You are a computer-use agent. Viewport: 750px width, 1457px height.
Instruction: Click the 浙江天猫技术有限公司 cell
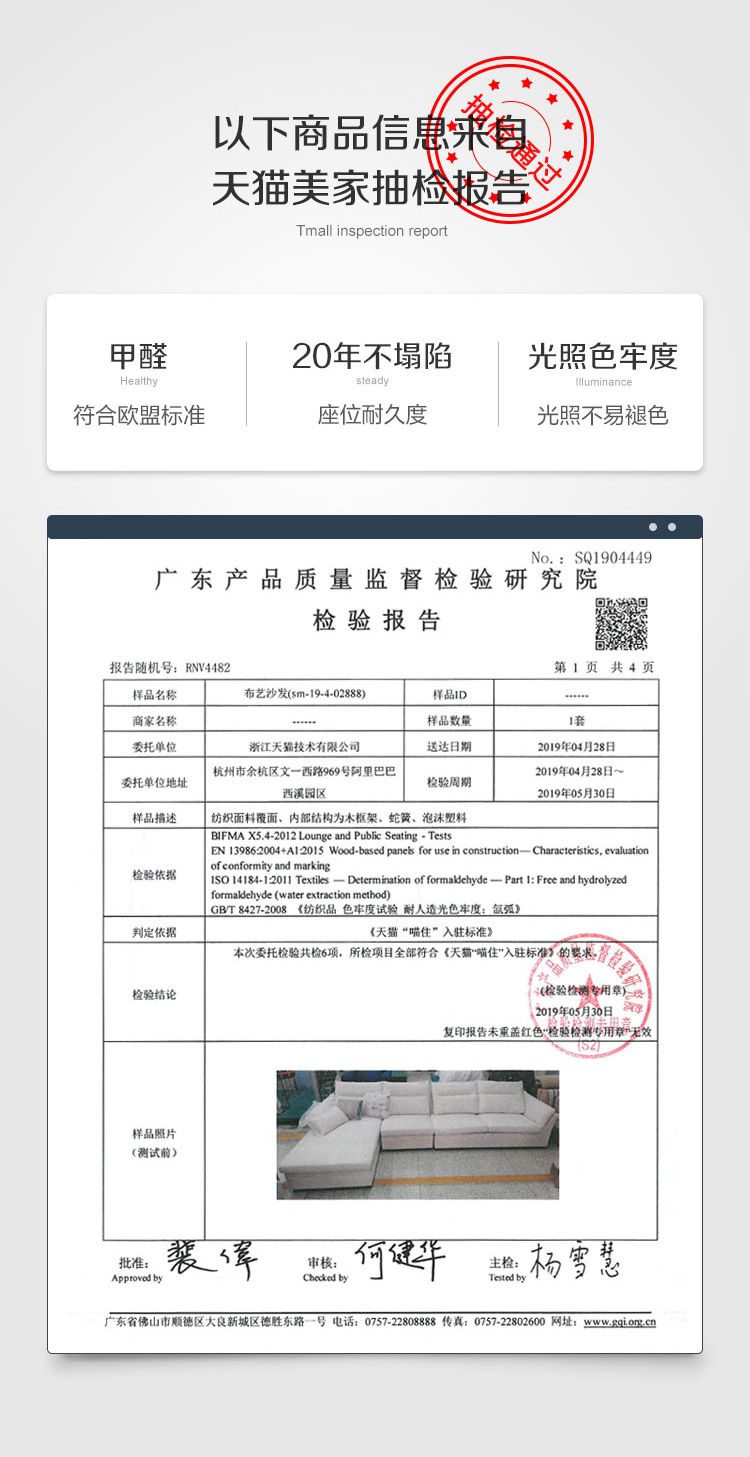(x=304, y=746)
